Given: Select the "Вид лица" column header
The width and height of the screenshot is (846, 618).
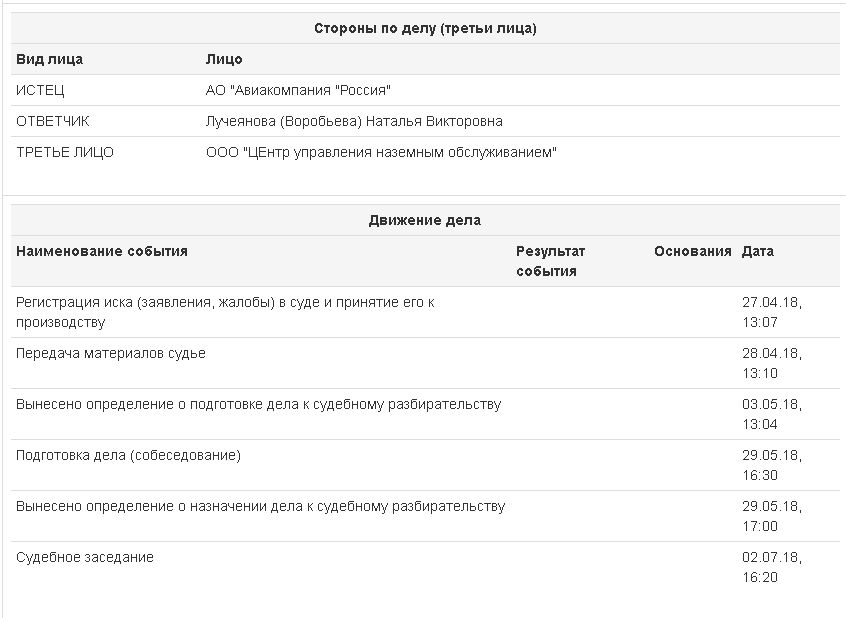Looking at the screenshot, I should click(50, 59).
